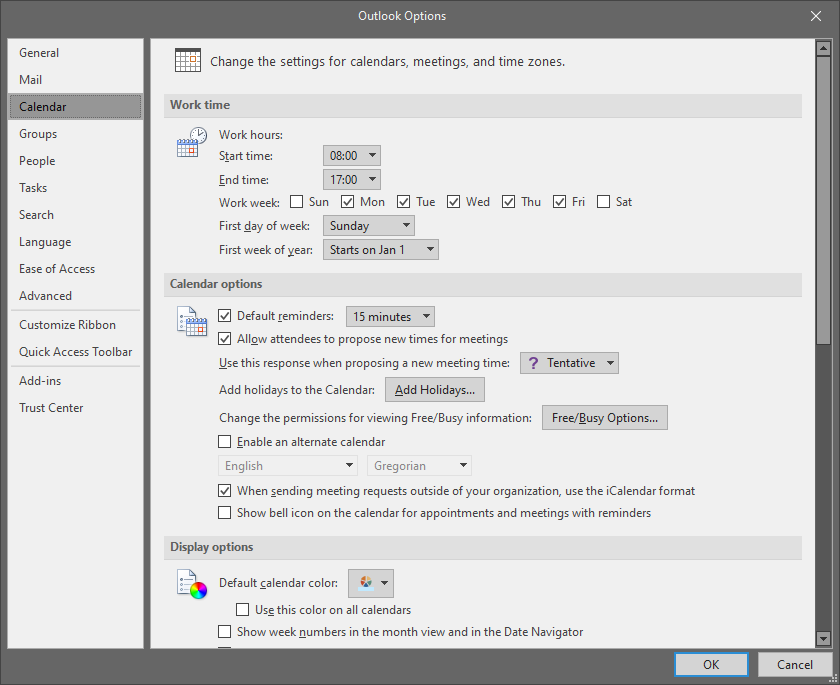Viewport: 840px width, 685px height.
Task: Enable an alternate calendar checkbox
Action: (224, 441)
